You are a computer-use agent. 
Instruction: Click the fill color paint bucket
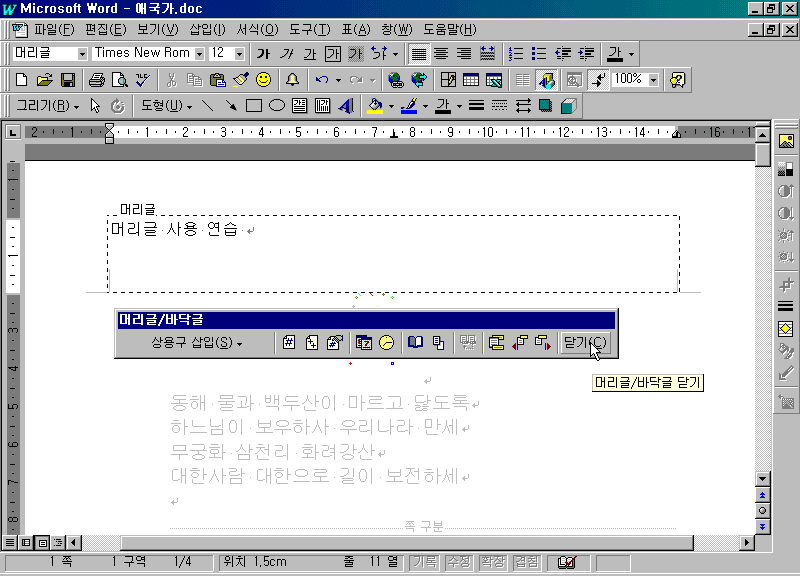[376, 106]
